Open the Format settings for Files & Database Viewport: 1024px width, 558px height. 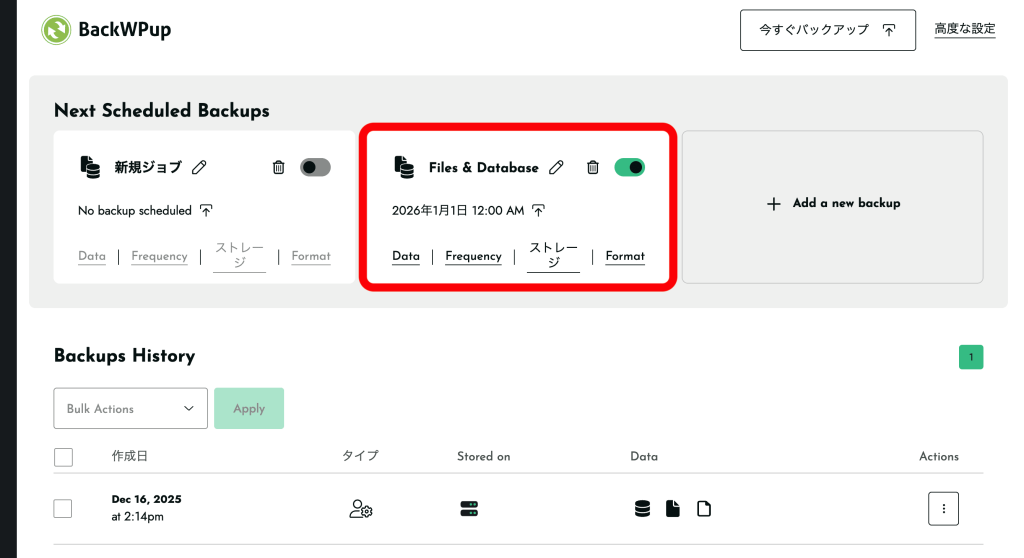[x=625, y=256]
